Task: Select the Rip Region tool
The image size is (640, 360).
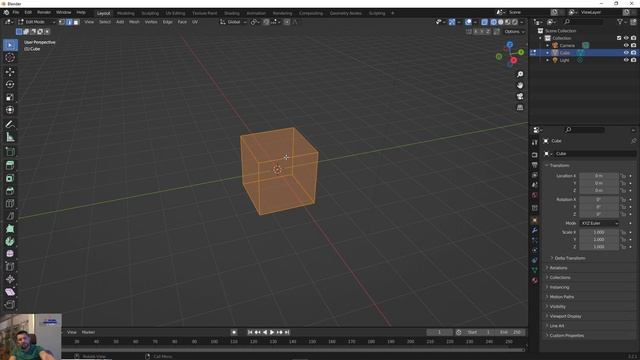Action: [x=10, y=304]
